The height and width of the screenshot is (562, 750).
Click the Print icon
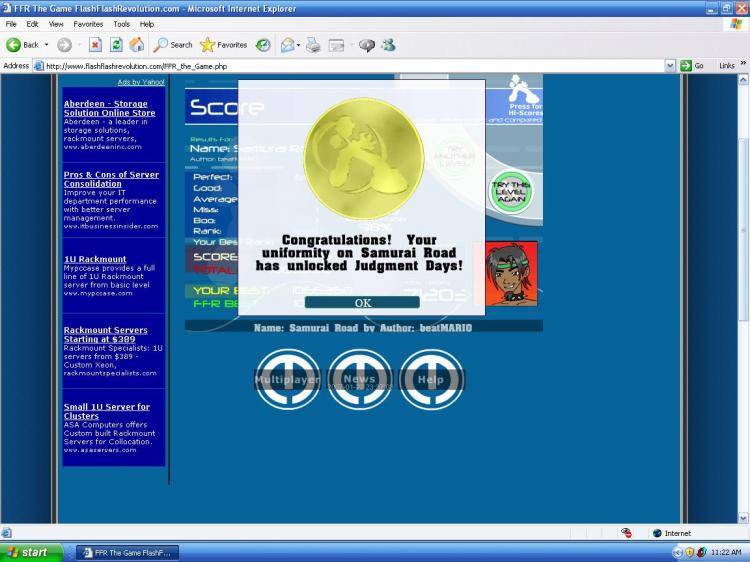(313, 45)
